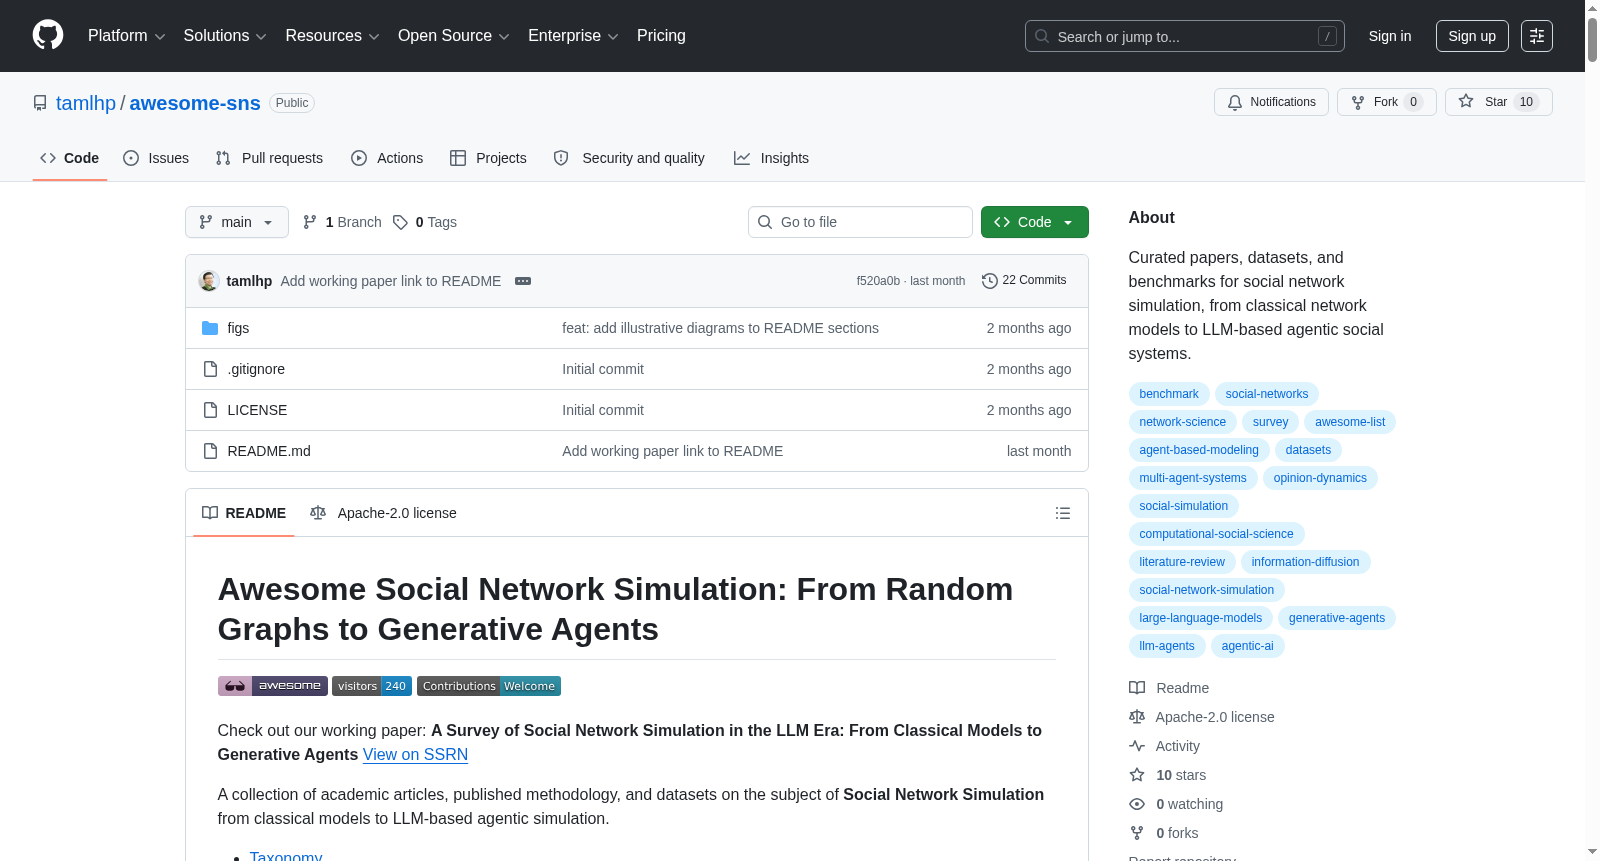Viewport: 1600px width, 861px height.
Task: View 0 Tags link
Action: click(x=425, y=222)
